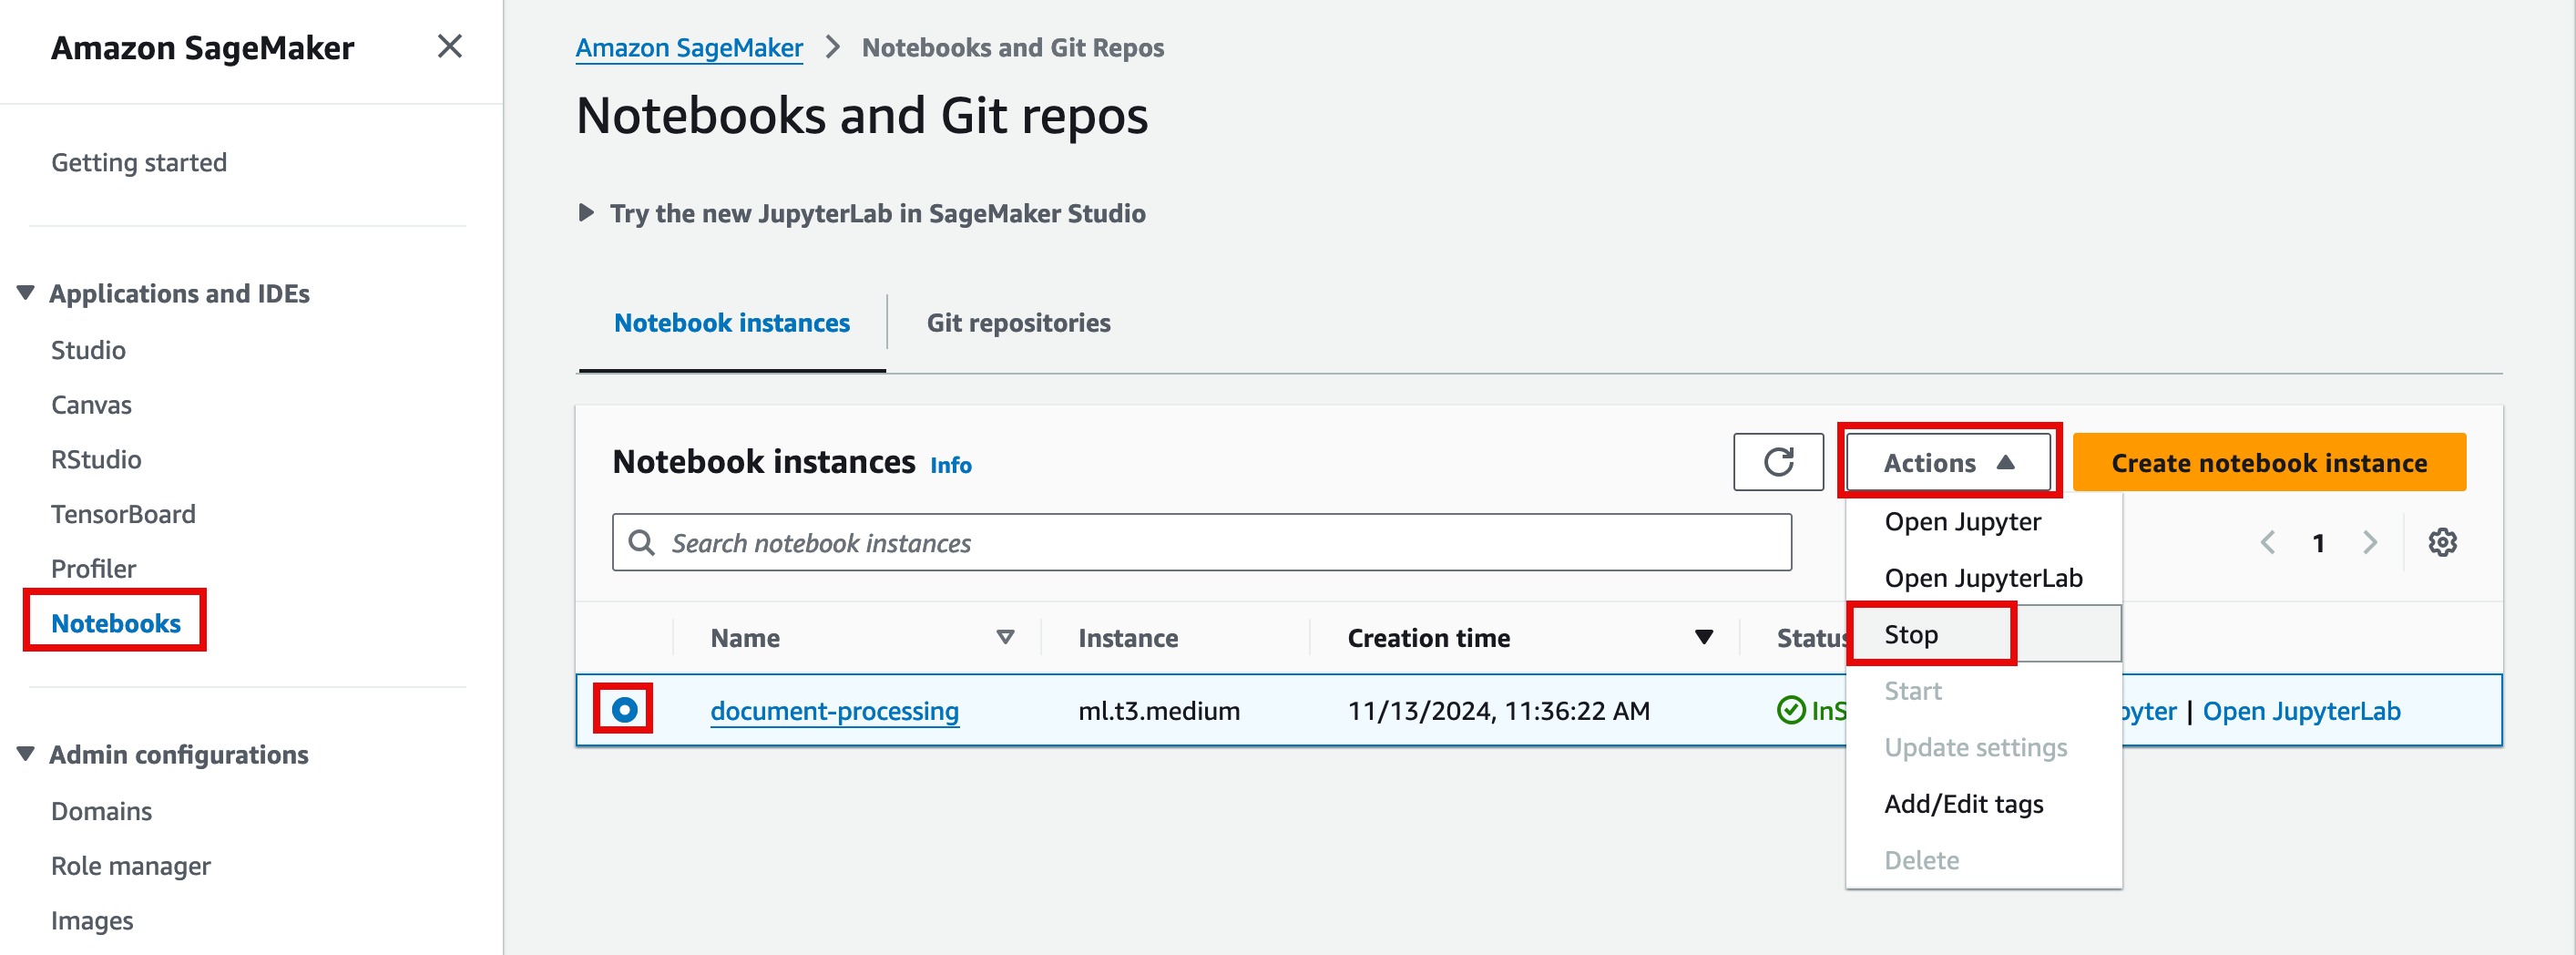This screenshot has height=955, width=2576.
Task: Select the document-processing radio button
Action: 624,709
